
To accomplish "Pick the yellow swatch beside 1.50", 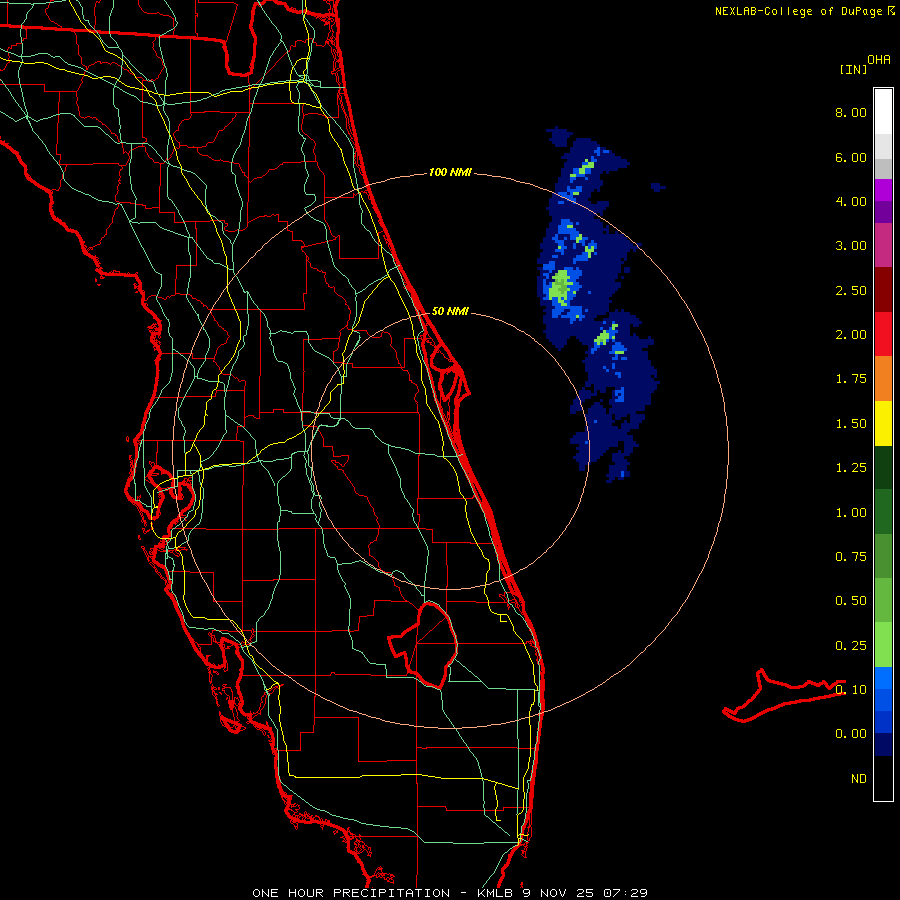I will (883, 423).
